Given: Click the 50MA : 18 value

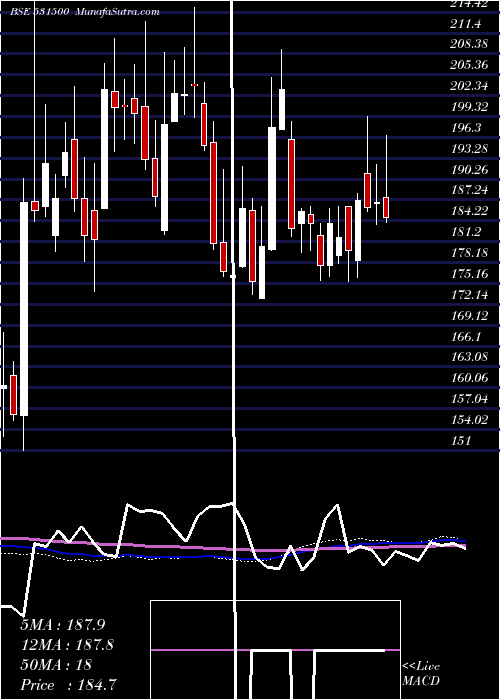Looking at the screenshot, I should (56, 665).
